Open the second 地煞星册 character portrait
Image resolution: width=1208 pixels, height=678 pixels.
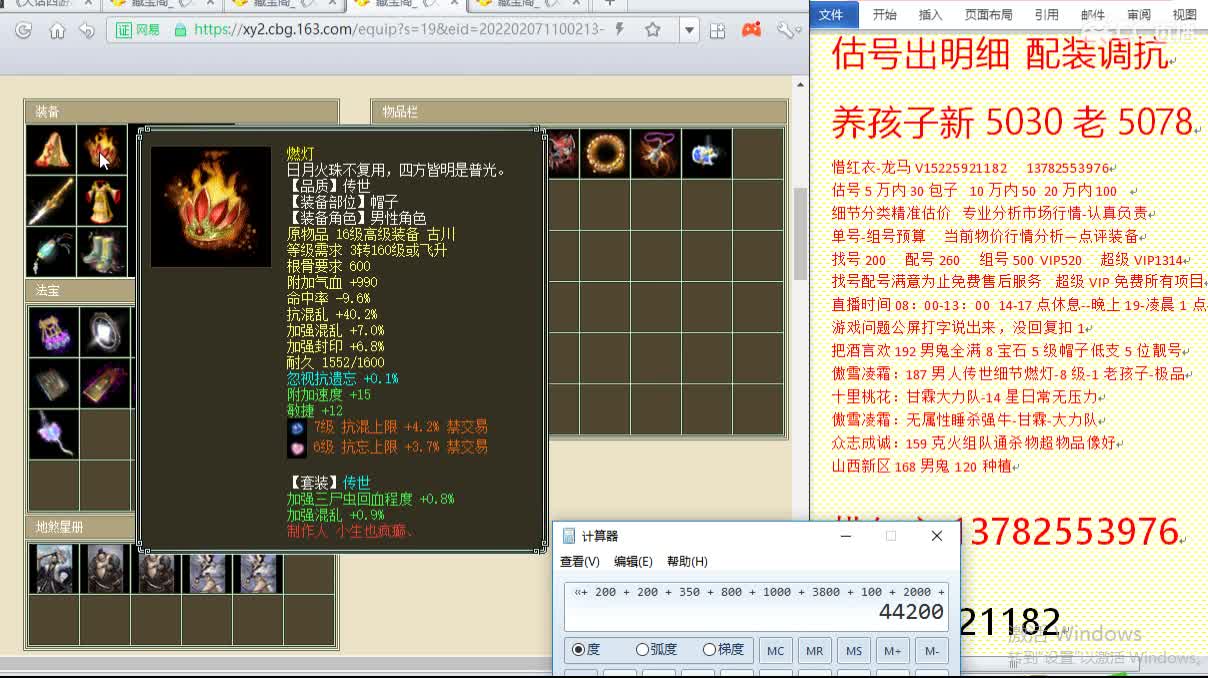coord(104,569)
